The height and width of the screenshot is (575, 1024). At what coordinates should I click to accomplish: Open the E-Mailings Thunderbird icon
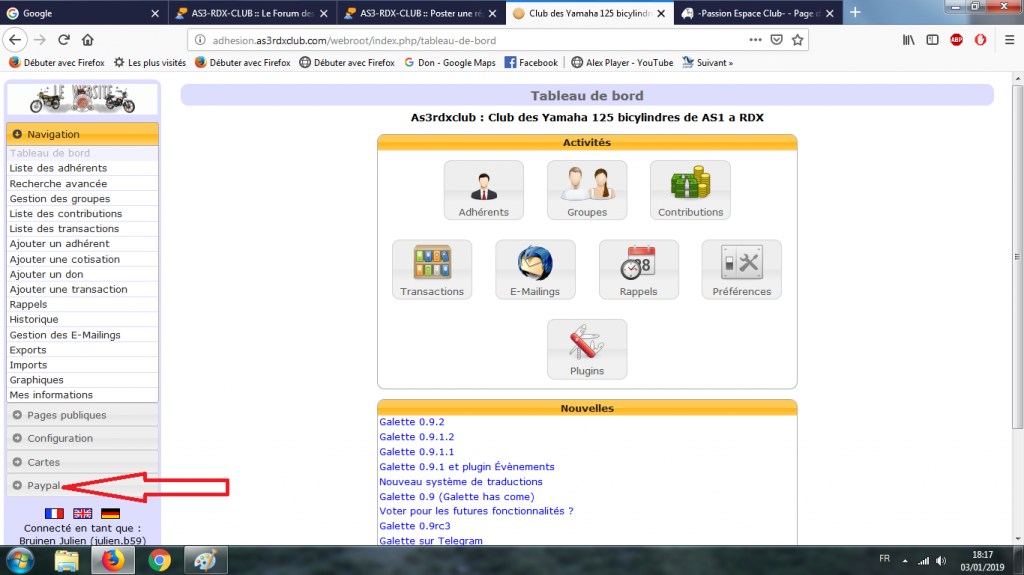(535, 269)
